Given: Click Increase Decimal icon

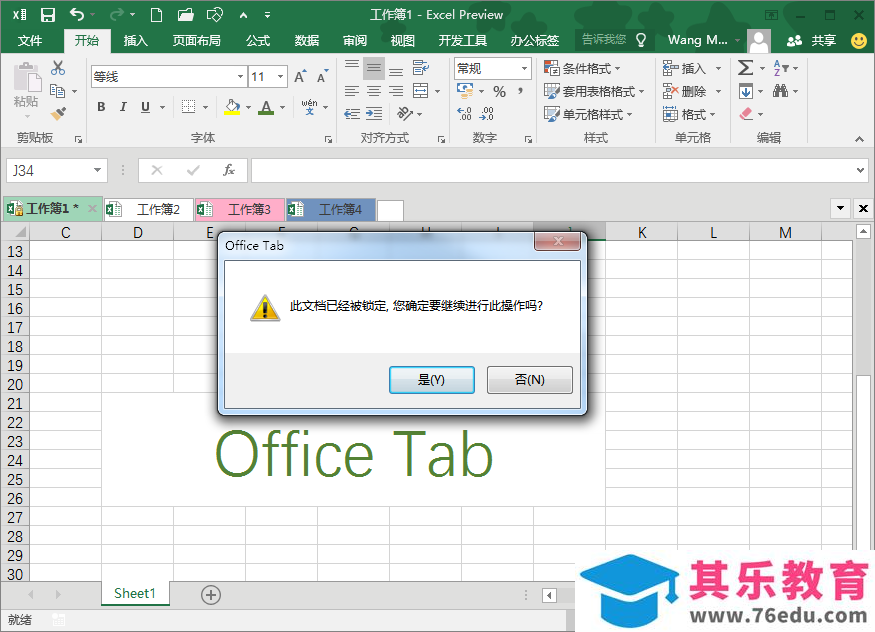Looking at the screenshot, I should [464, 114].
